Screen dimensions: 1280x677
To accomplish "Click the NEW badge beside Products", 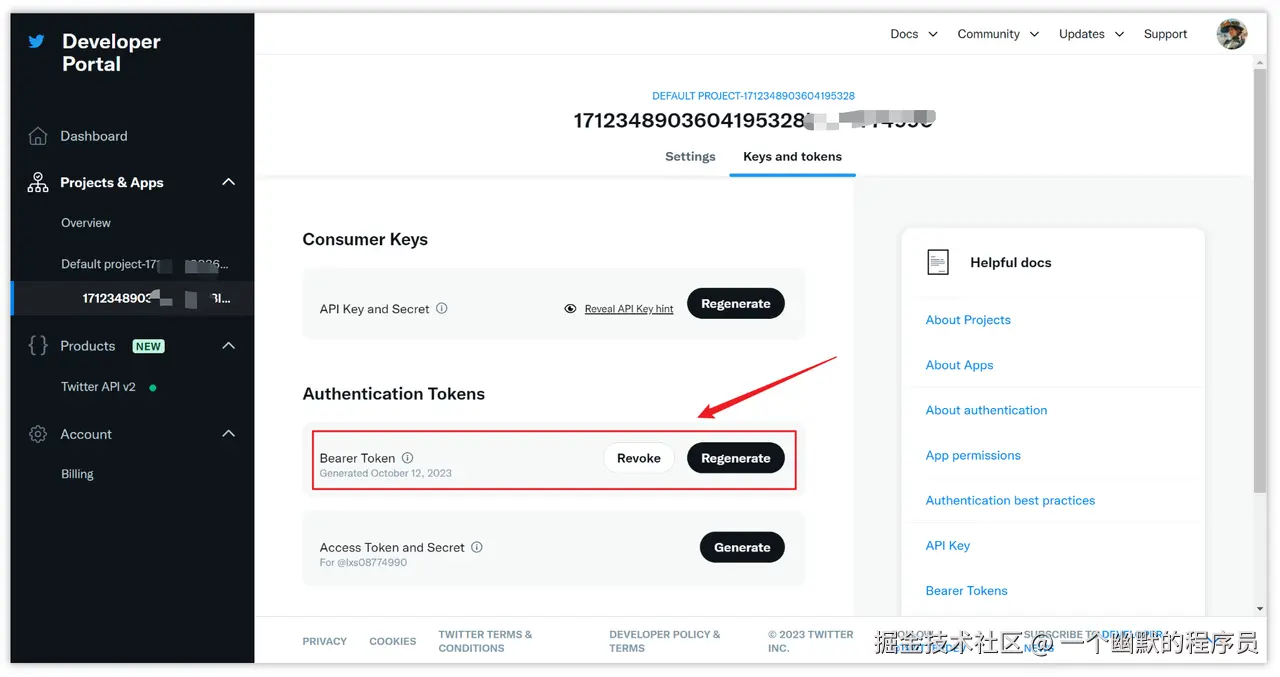I will (149, 346).
